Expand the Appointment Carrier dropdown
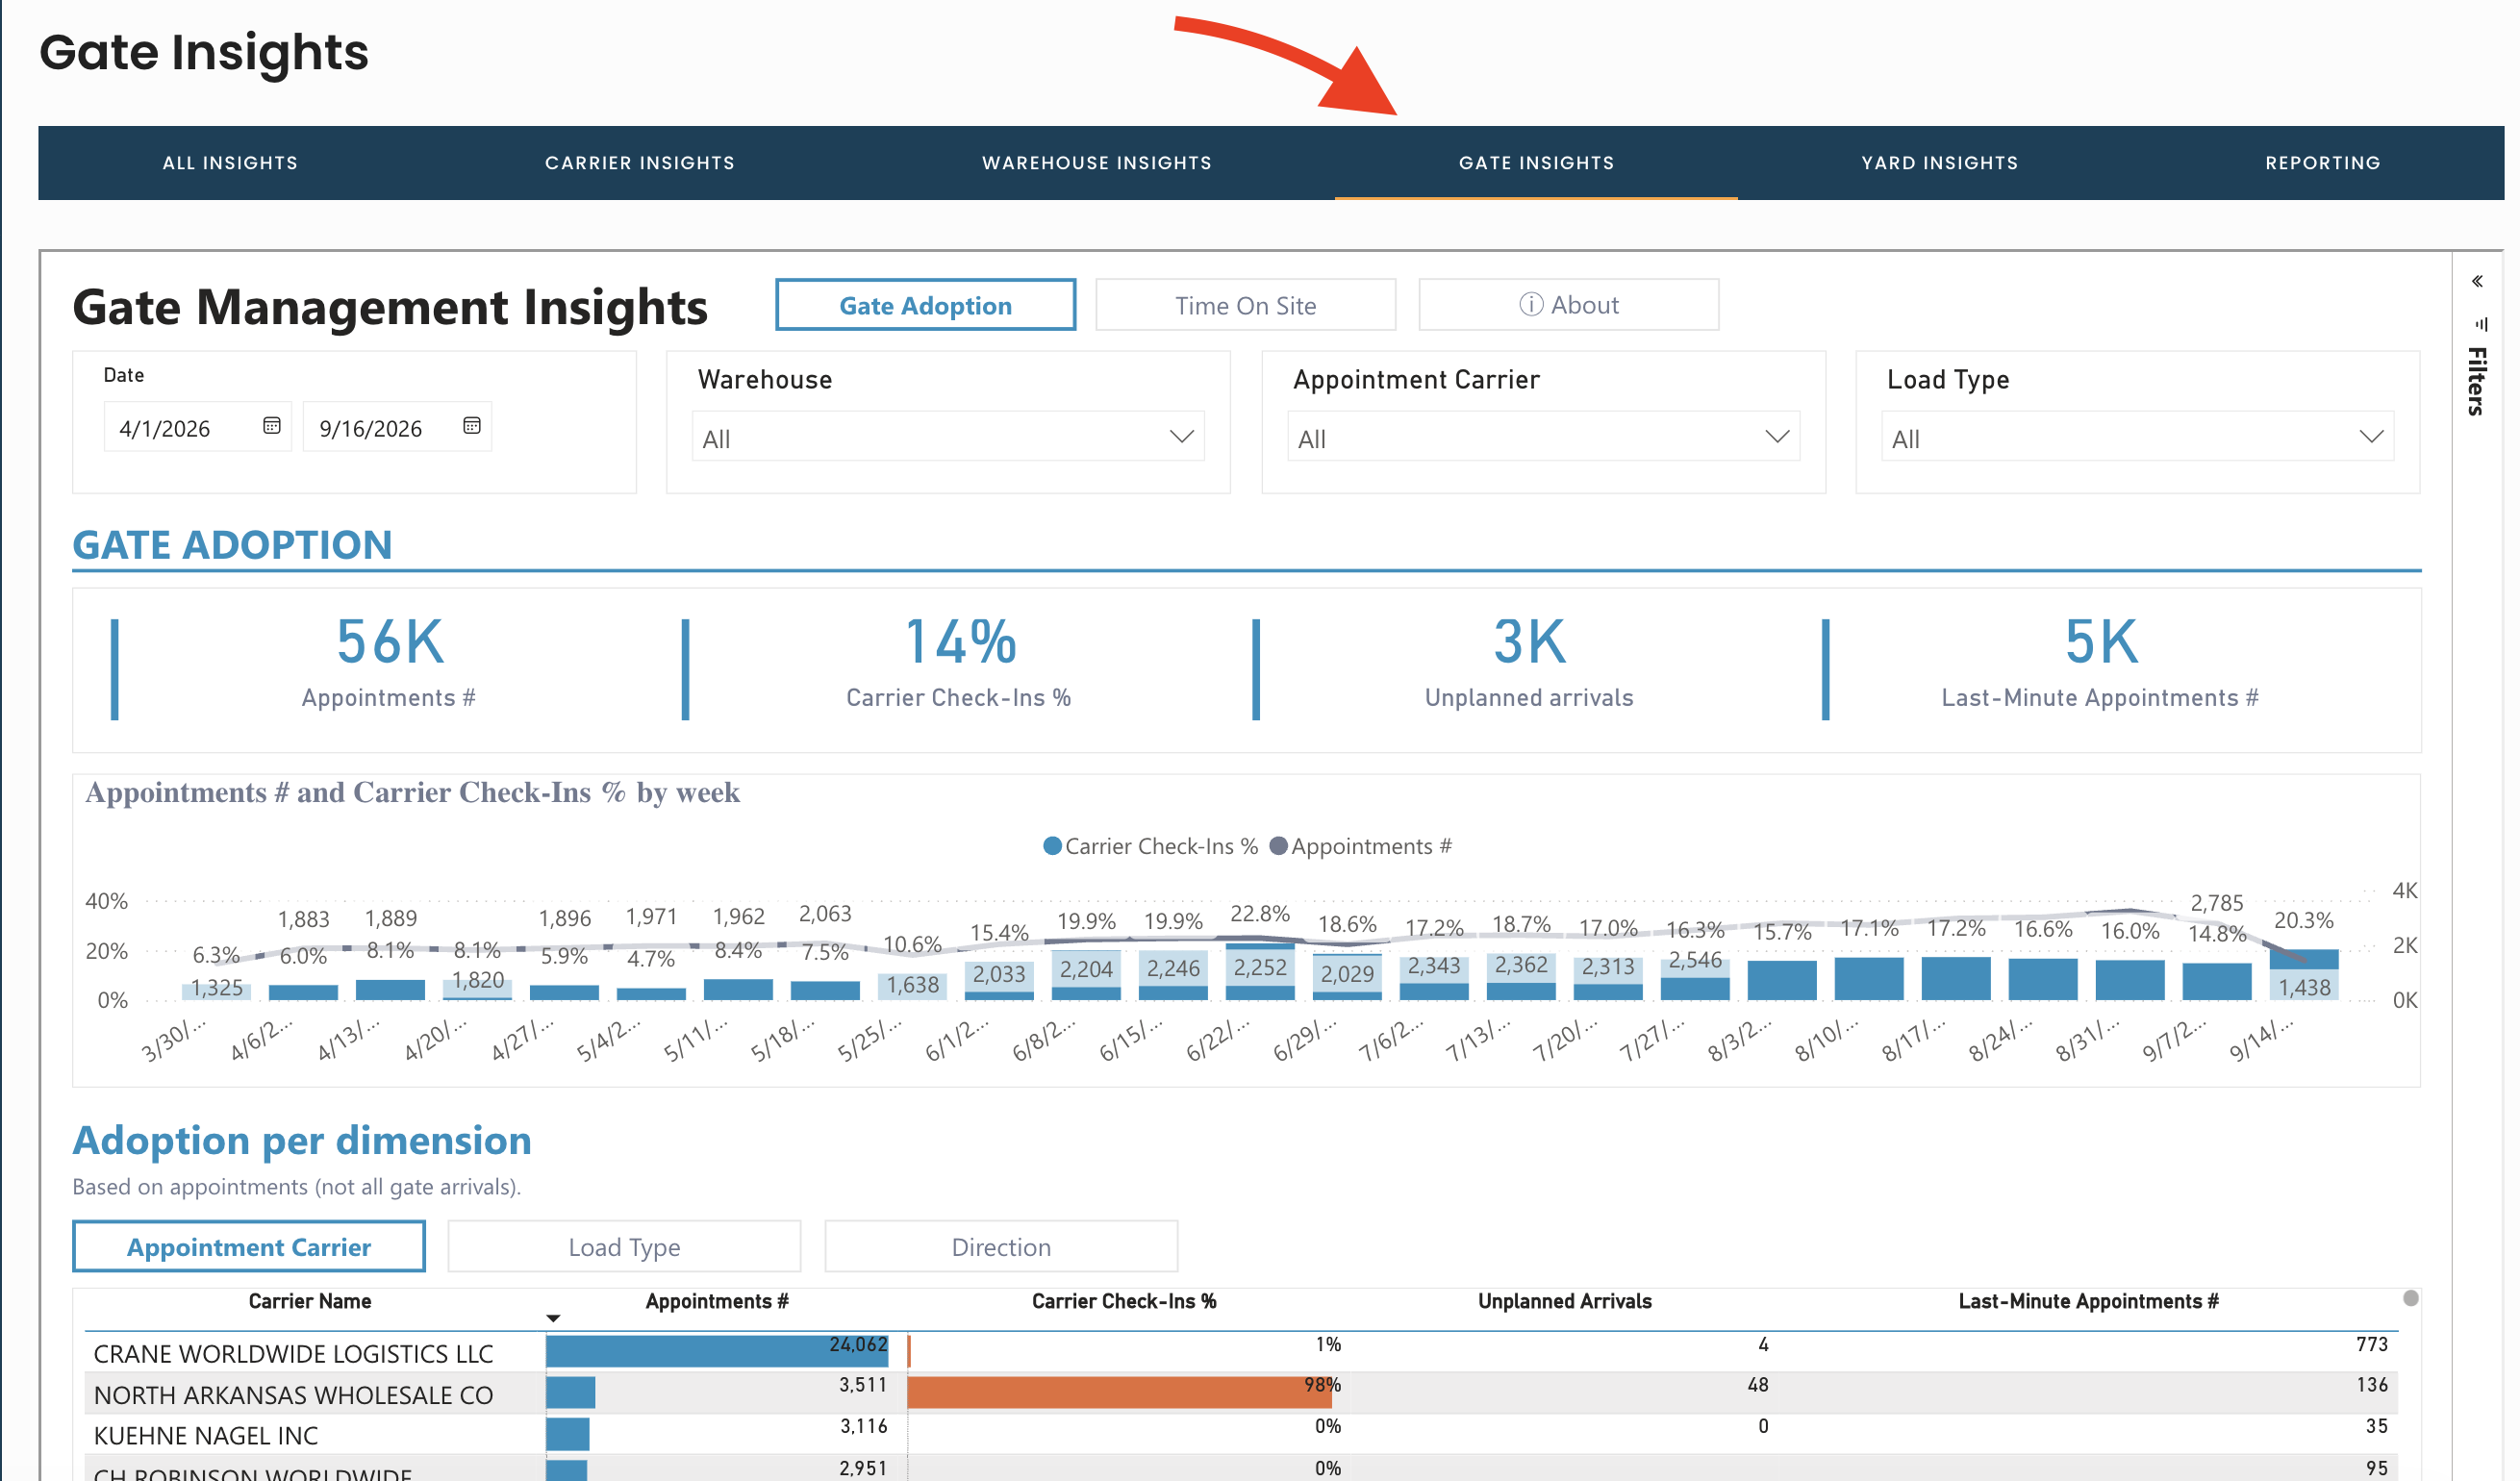Screen dimensions: 2520x1481 [1543, 438]
